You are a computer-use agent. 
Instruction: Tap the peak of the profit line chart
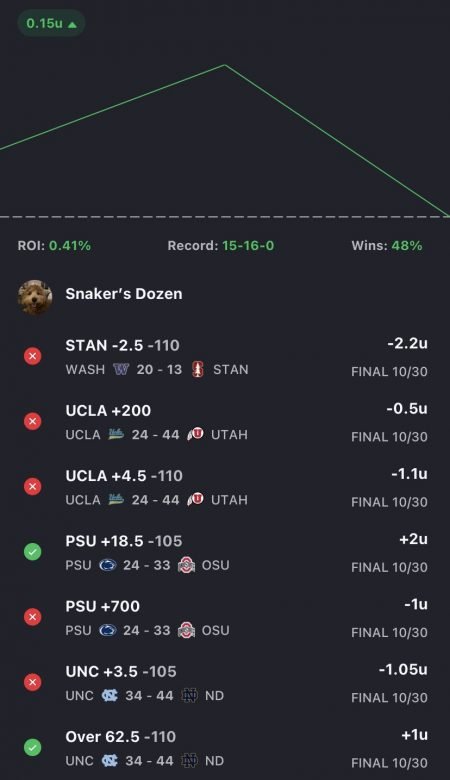click(x=225, y=65)
